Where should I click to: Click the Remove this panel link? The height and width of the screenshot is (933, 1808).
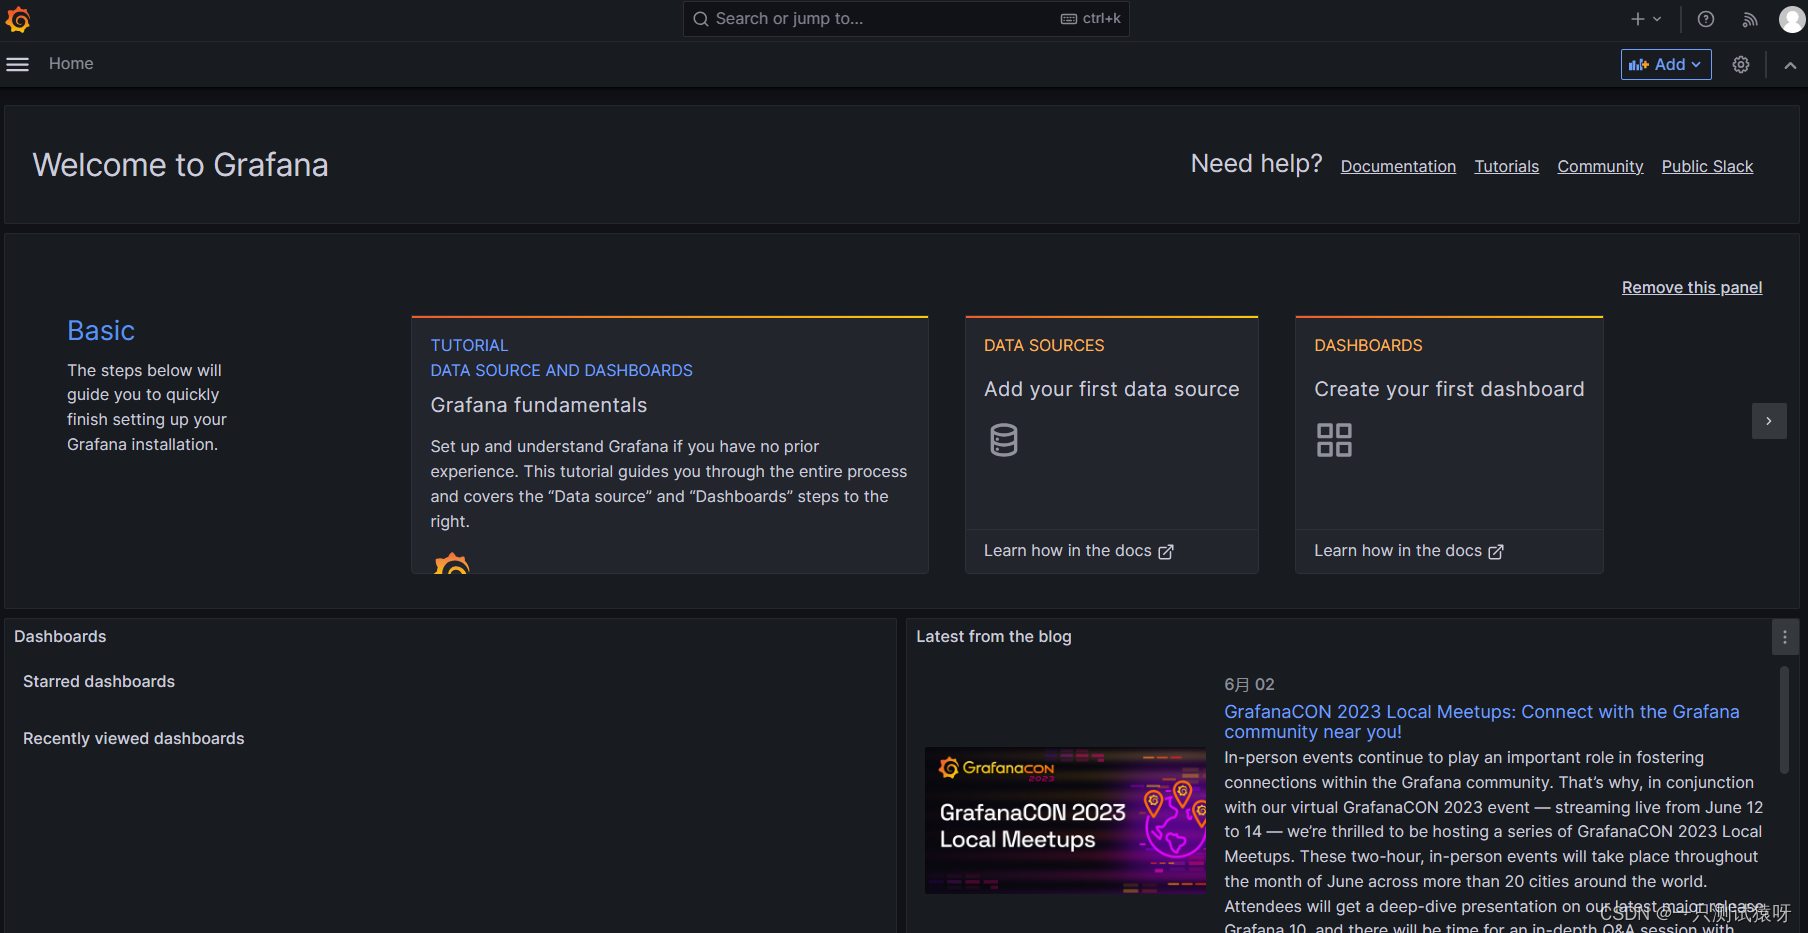(1691, 287)
